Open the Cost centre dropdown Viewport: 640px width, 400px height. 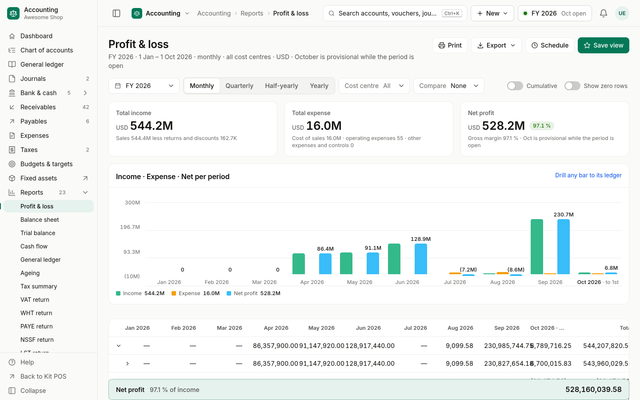pos(374,86)
